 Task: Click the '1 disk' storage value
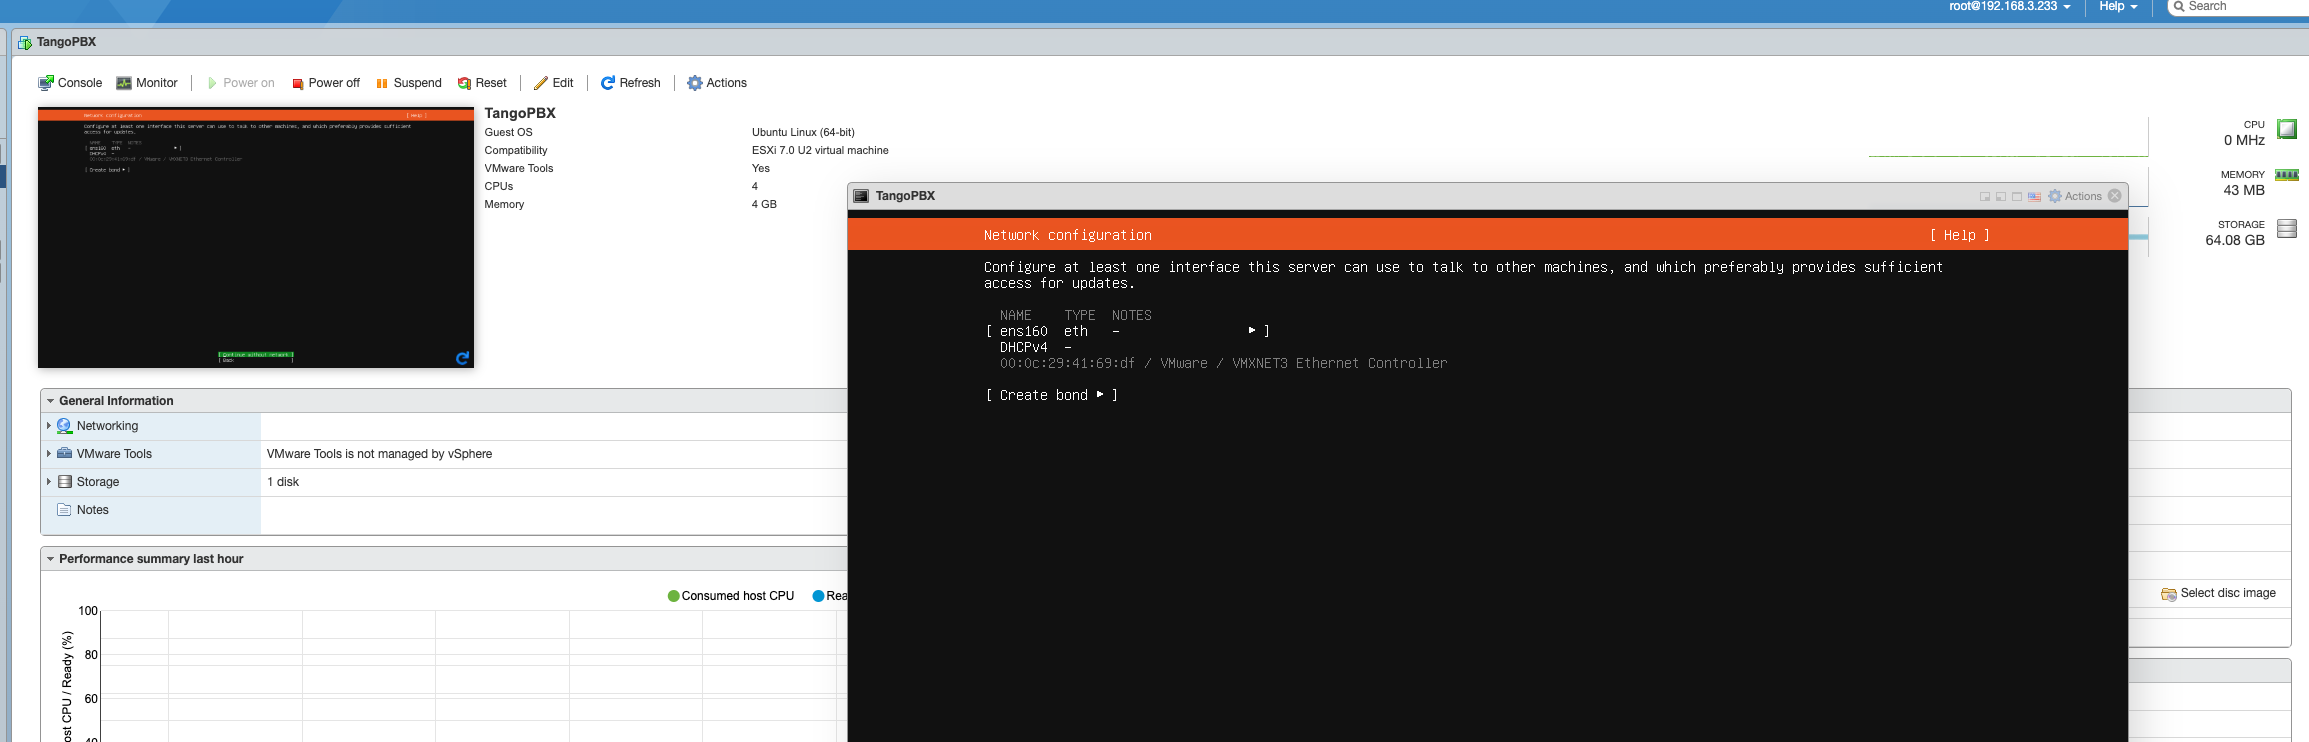click(x=283, y=482)
